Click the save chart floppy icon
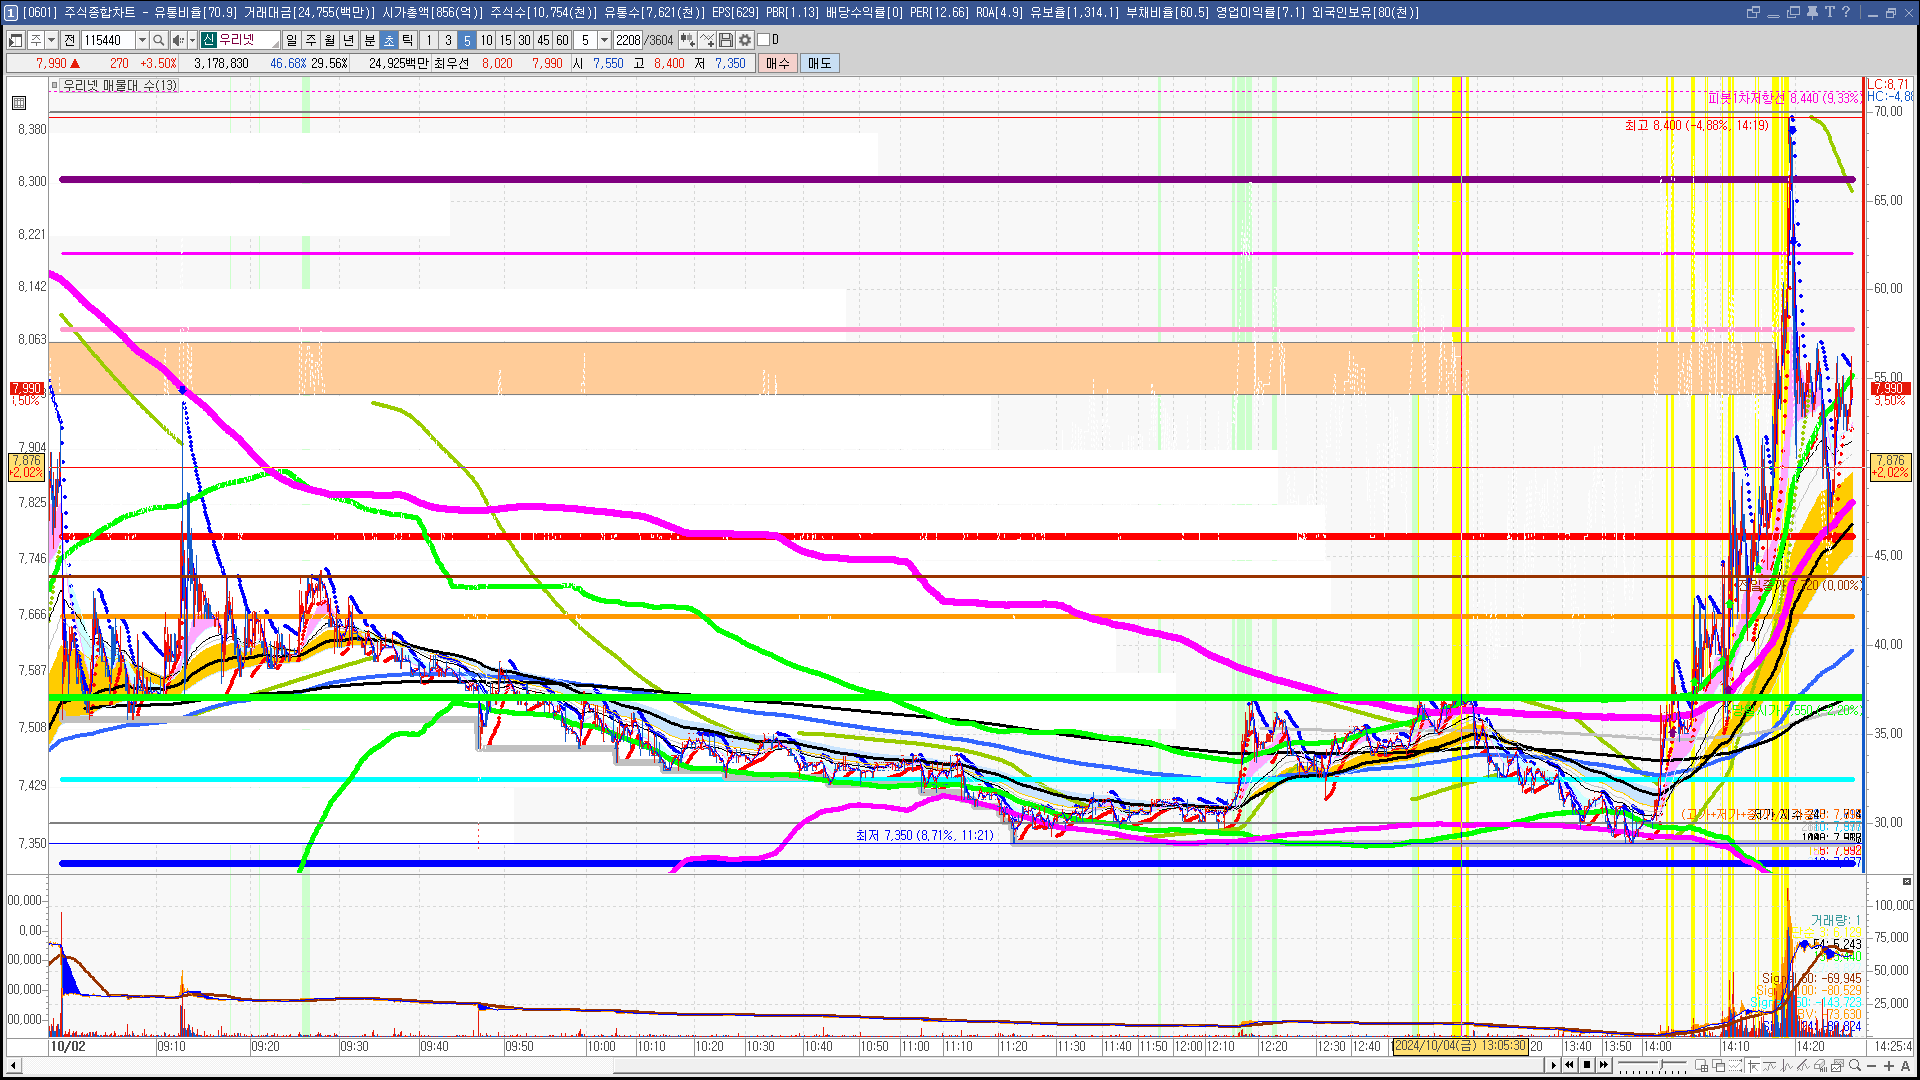The height and width of the screenshot is (1080, 1920). click(726, 40)
